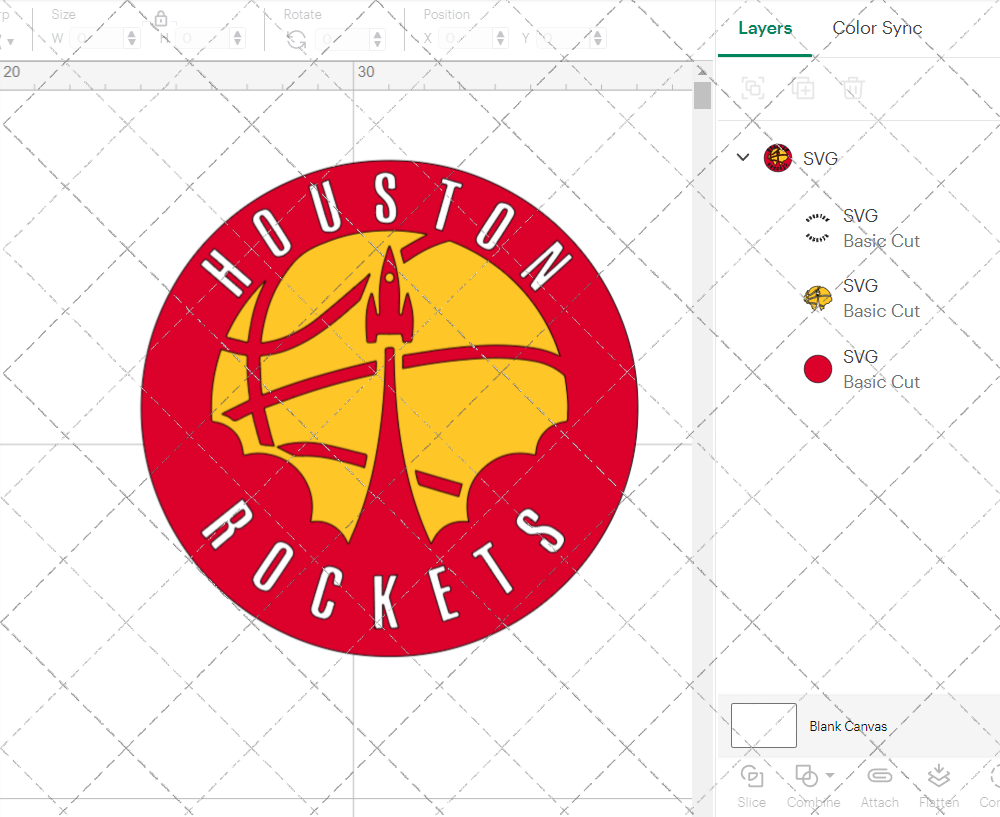Toggle the size lock aspect ratio icon
This screenshot has height=817, width=1000.
pos(161,18)
